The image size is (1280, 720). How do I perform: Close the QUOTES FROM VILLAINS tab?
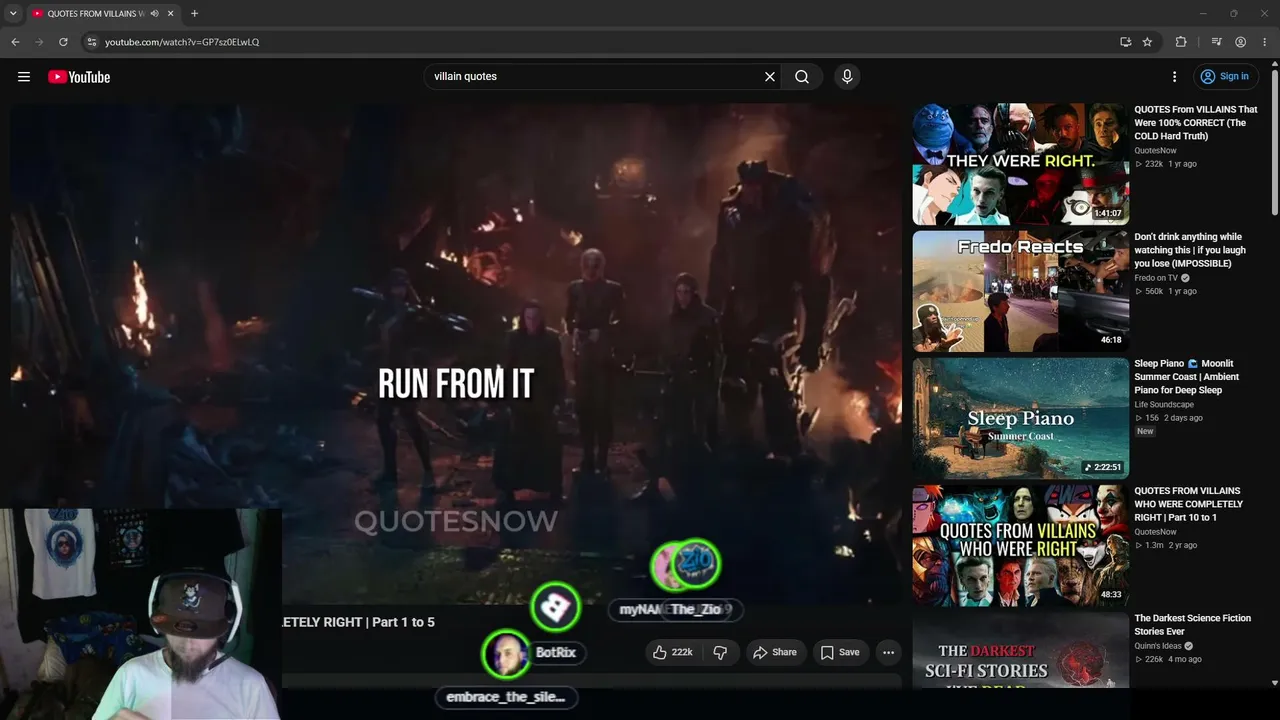(x=171, y=14)
